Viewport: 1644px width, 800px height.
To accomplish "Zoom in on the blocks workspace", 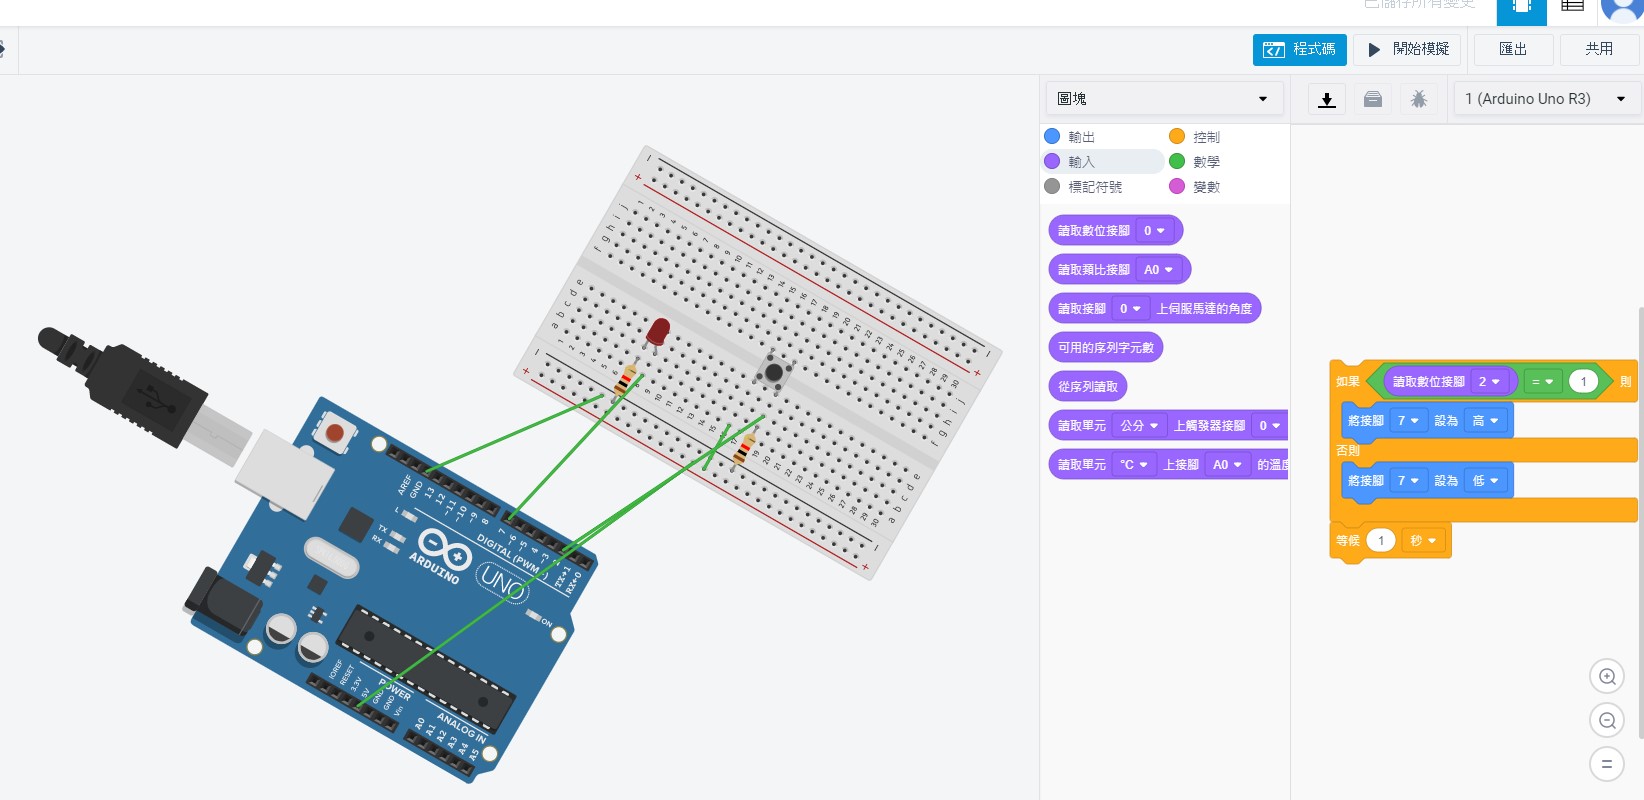I will (1607, 677).
